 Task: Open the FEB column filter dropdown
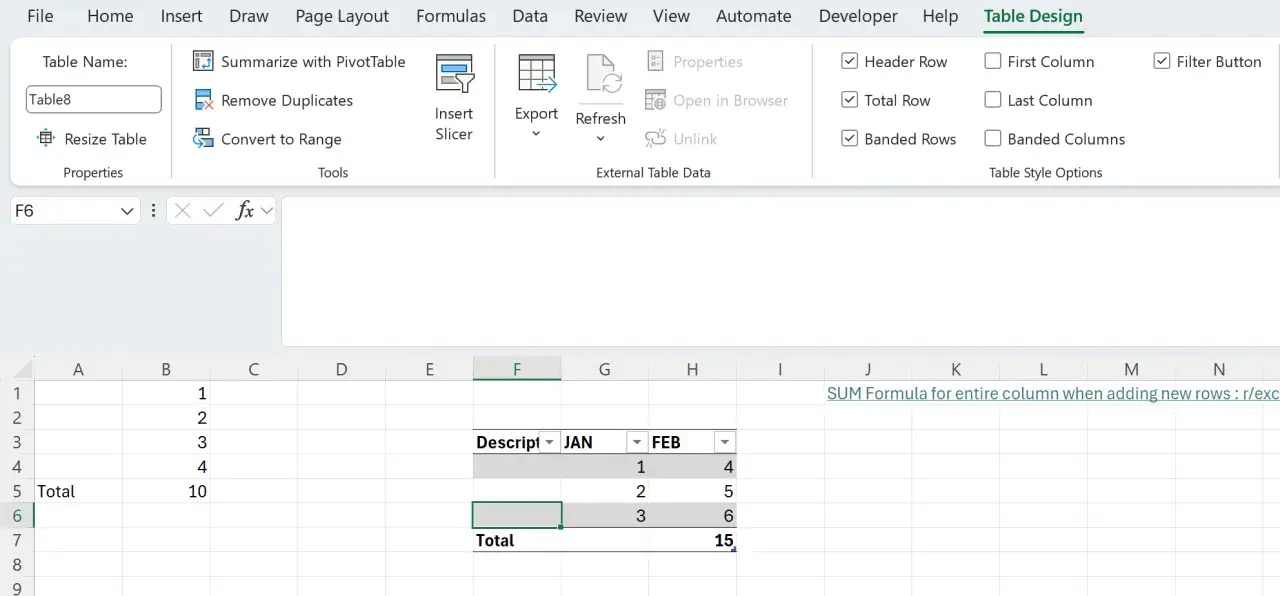tap(725, 442)
